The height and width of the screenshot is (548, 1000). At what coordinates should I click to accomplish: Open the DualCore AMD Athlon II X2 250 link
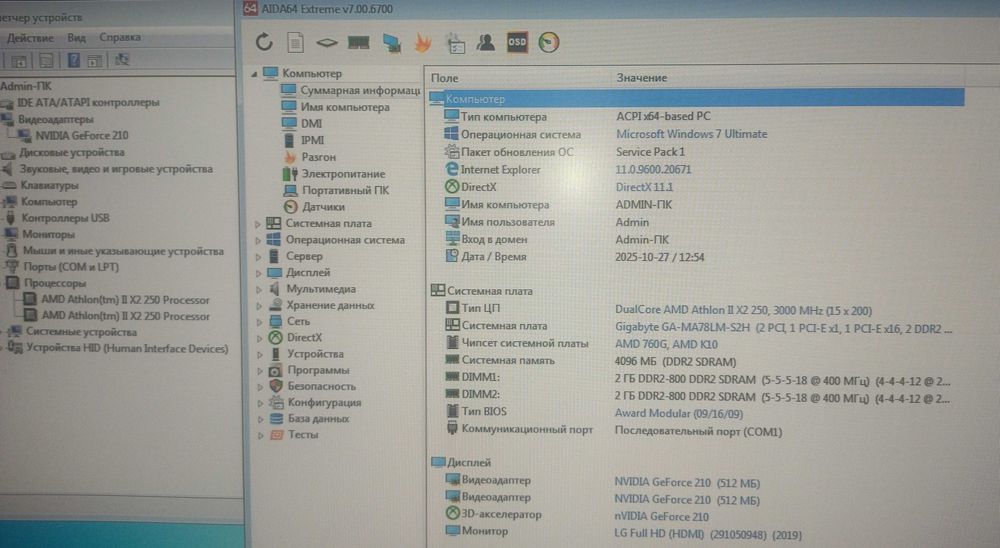coord(743,311)
